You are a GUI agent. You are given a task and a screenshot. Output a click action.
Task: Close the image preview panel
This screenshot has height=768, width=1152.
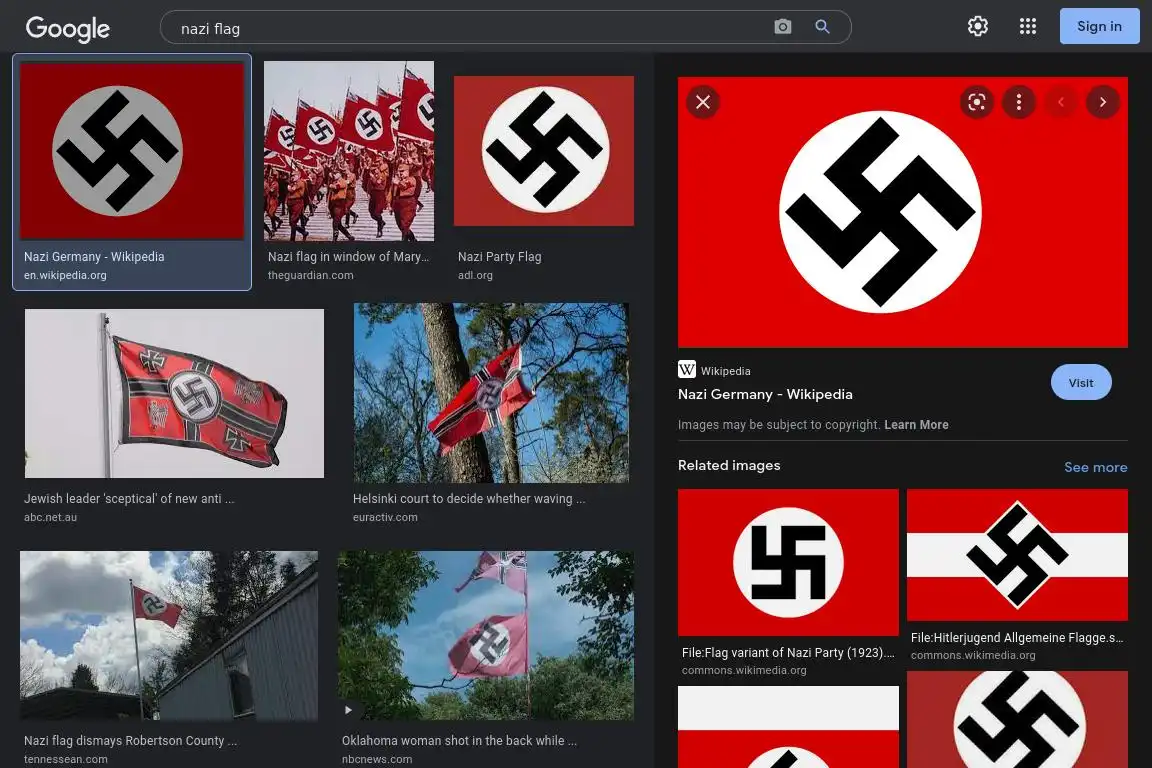(702, 102)
